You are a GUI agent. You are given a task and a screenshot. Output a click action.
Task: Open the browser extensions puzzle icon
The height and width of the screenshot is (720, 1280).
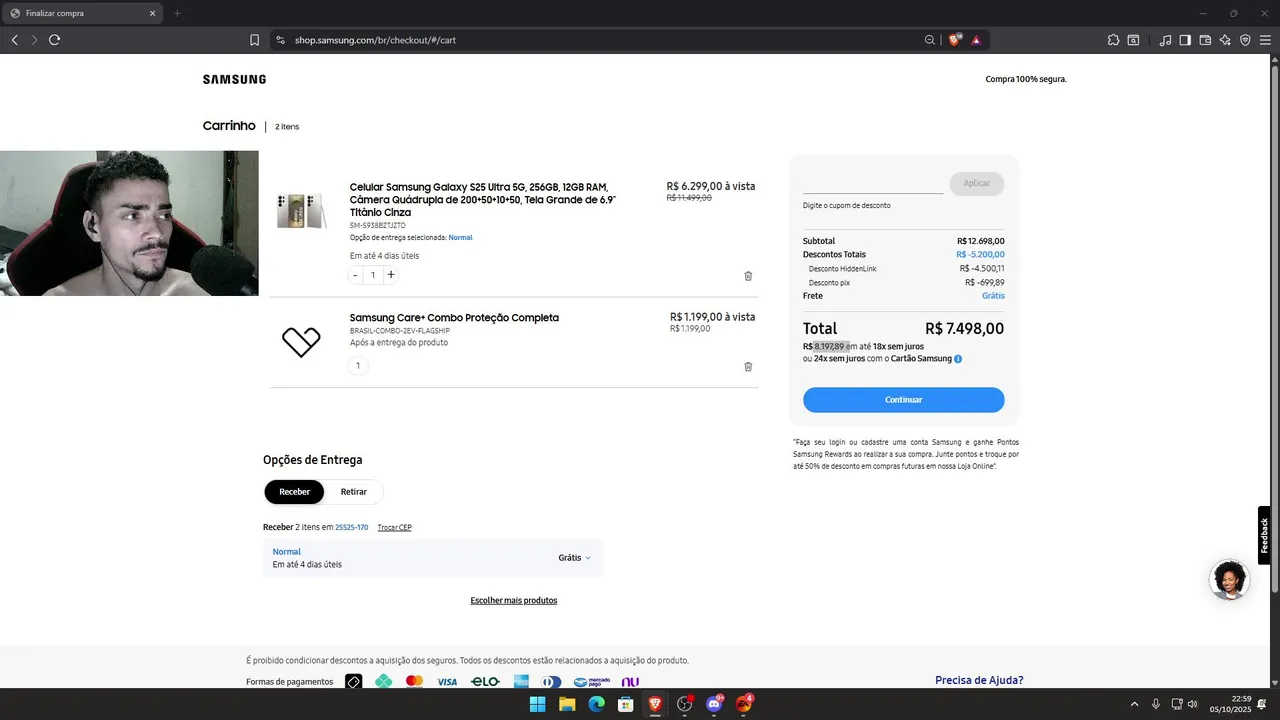tap(1113, 40)
